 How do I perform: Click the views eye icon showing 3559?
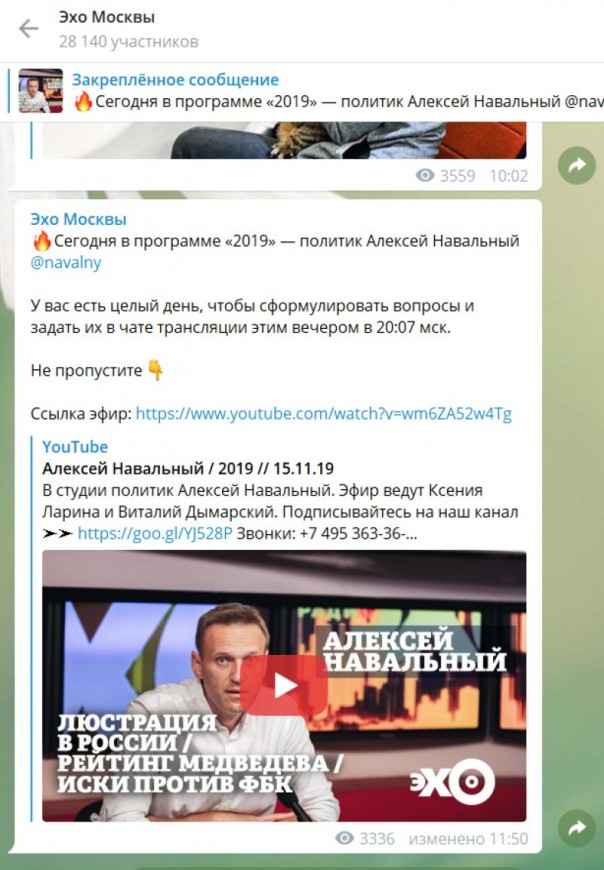coord(425,176)
